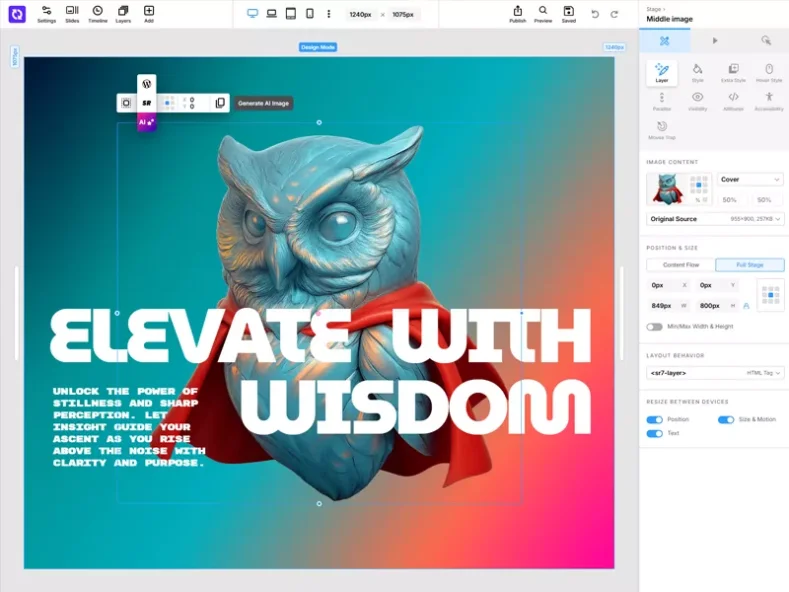Image resolution: width=789 pixels, height=592 pixels.
Task: Open the Visibility options icon
Action: tap(697, 99)
